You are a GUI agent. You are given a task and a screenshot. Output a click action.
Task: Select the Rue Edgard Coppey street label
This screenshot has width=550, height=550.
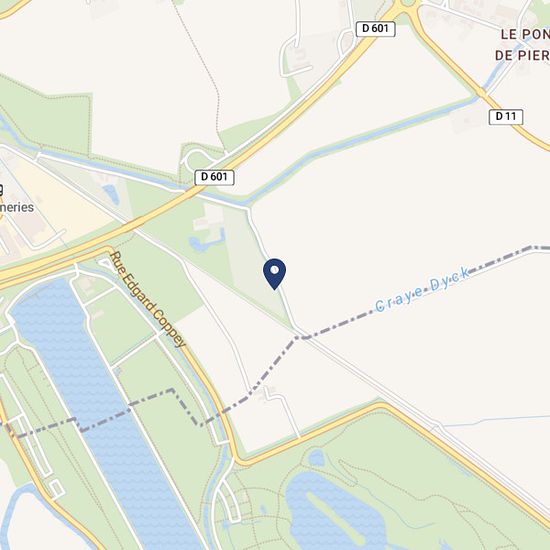(147, 300)
